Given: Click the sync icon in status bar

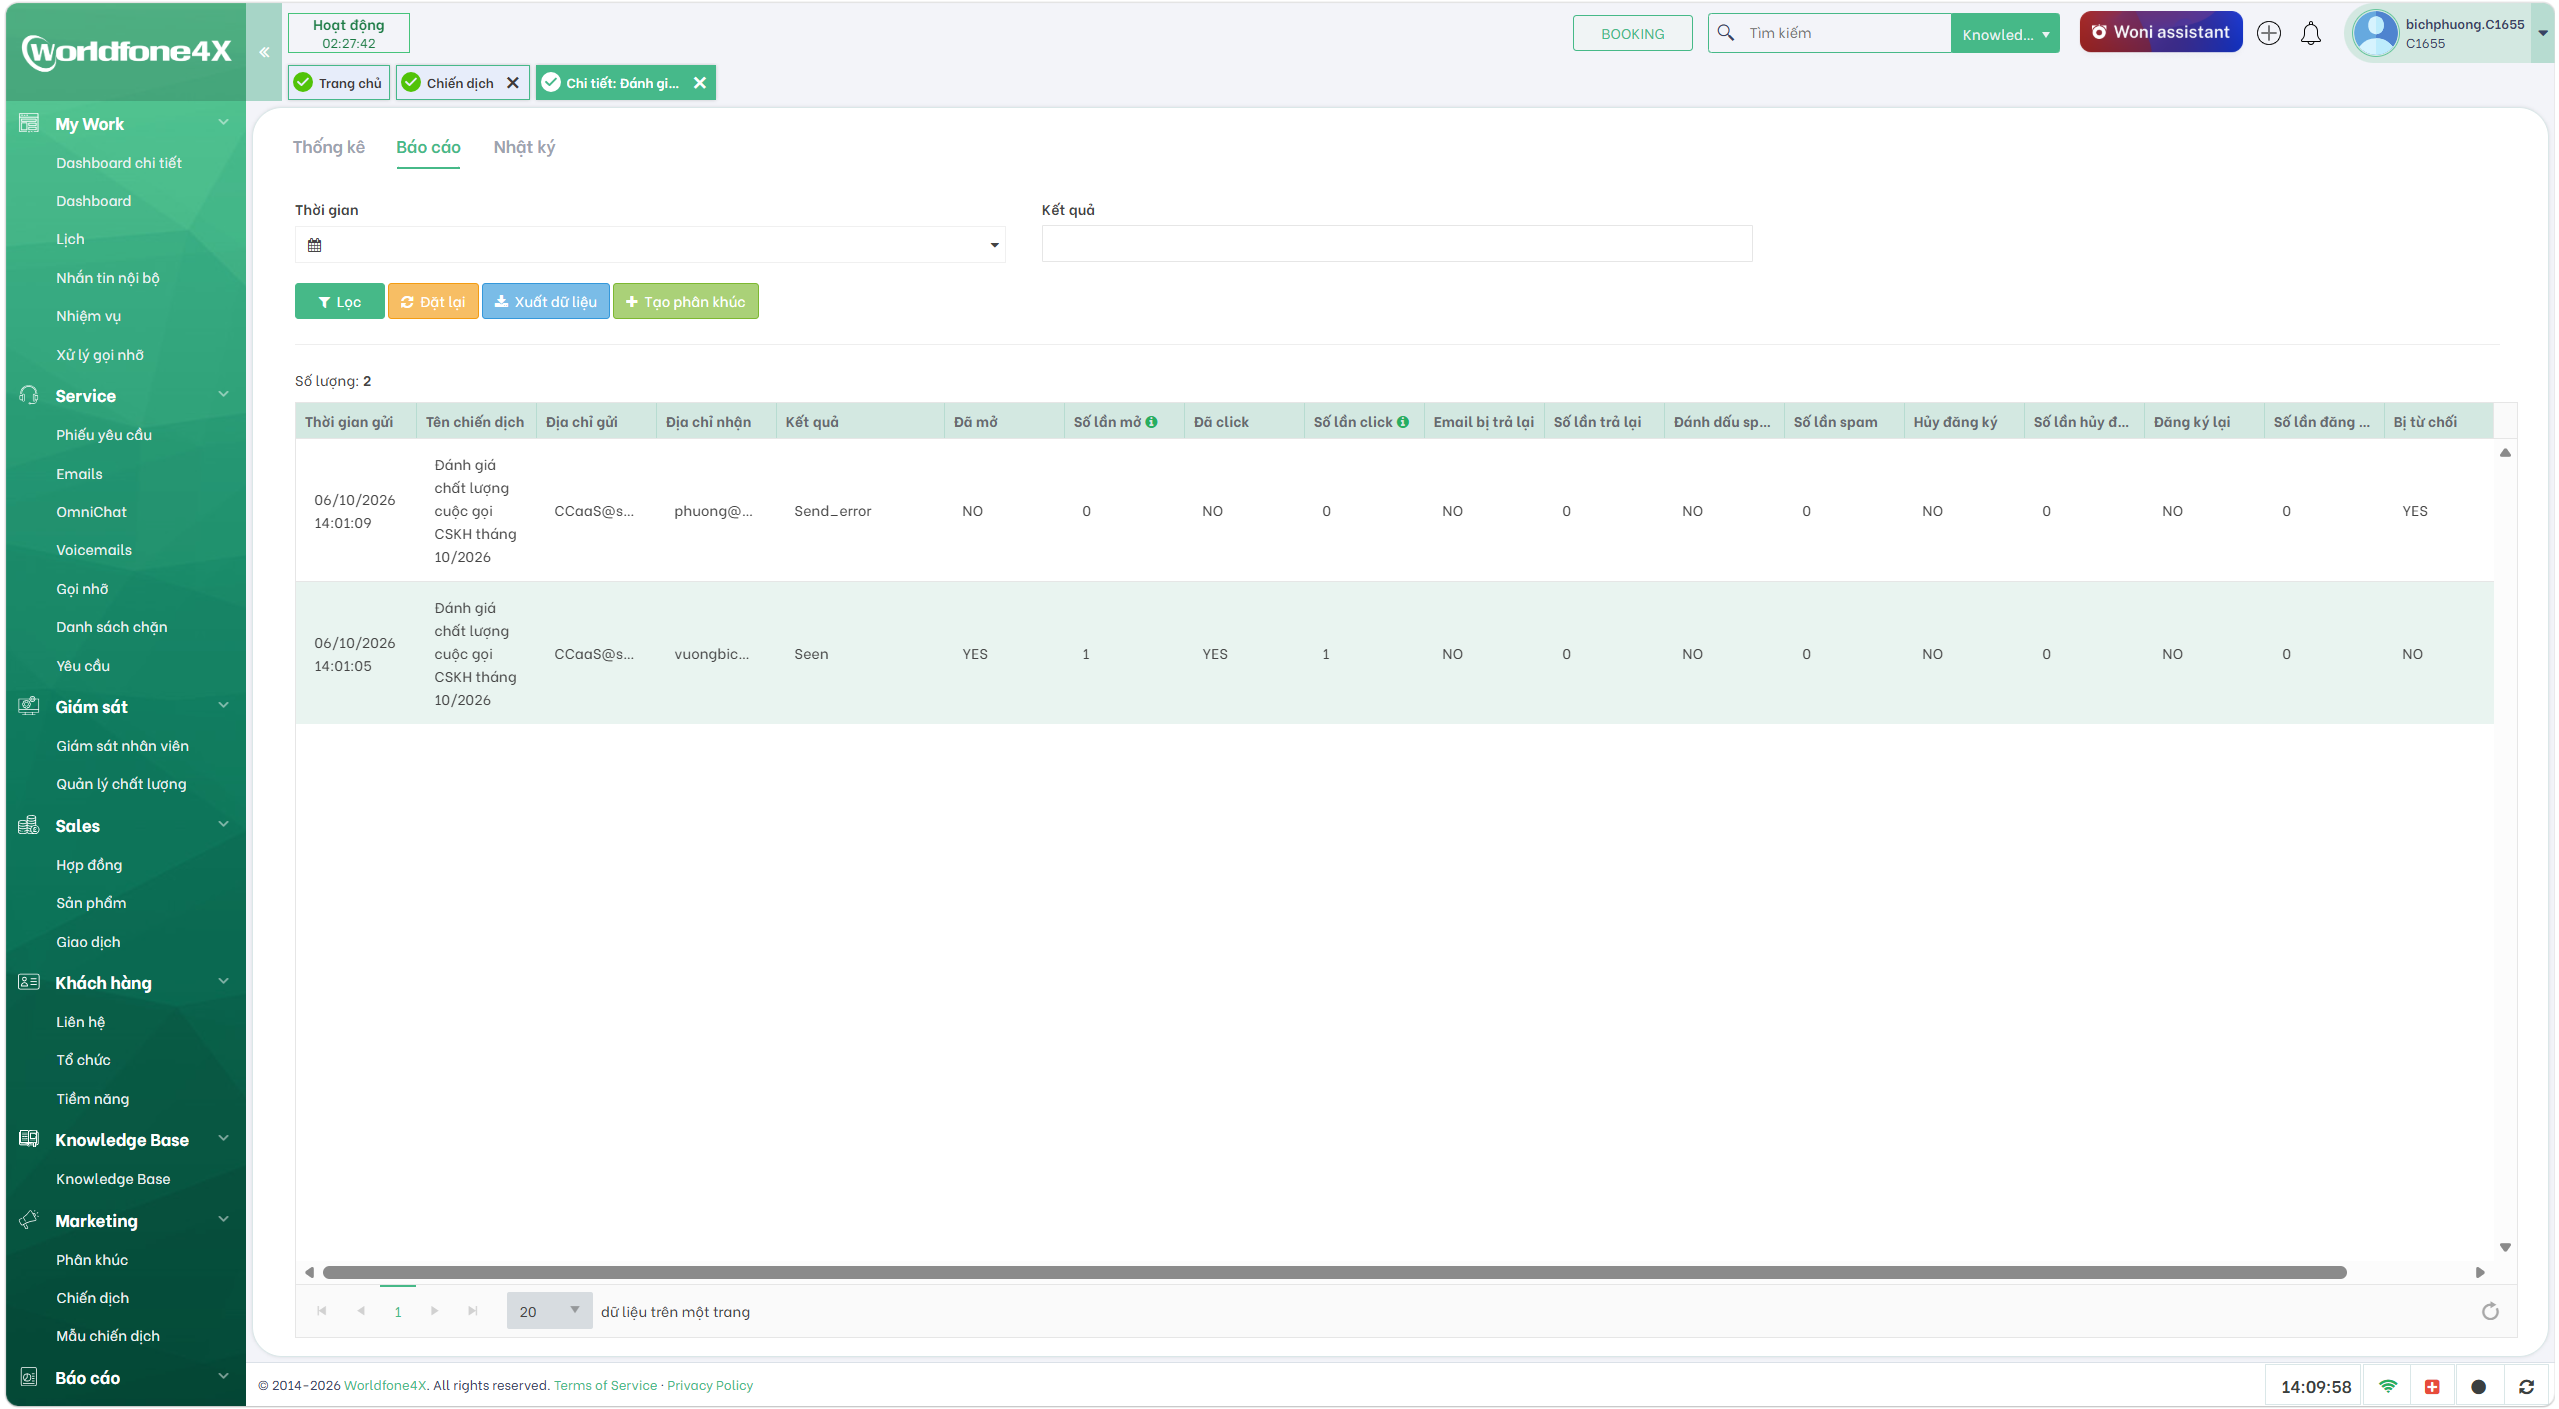Looking at the screenshot, I should pyautogui.click(x=2526, y=1386).
